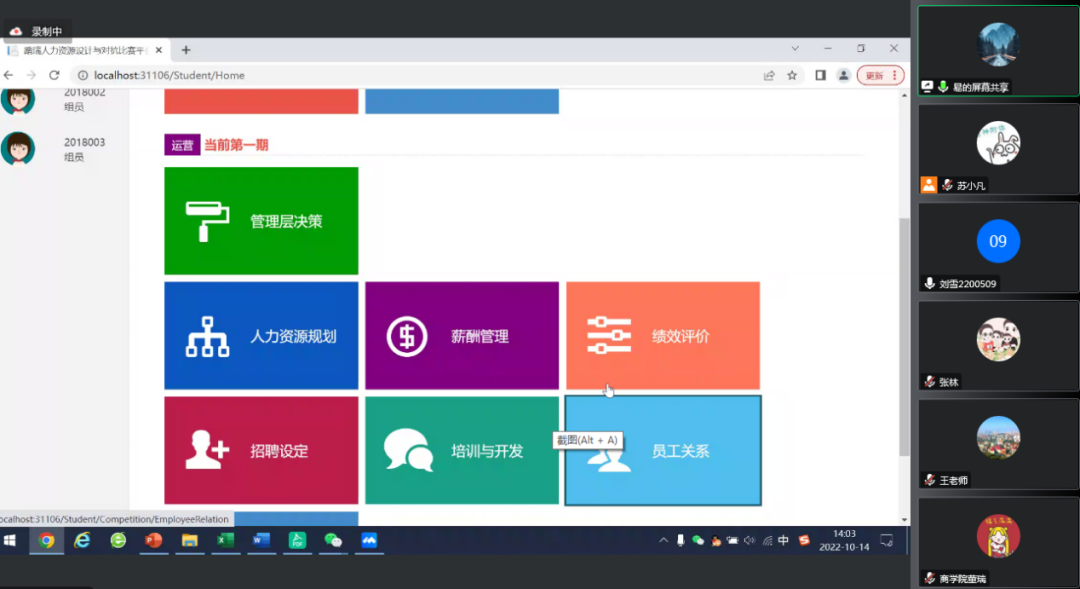Open the 人力资源规划 org-chart tile
The width and height of the screenshot is (1080, 589).
[261, 336]
